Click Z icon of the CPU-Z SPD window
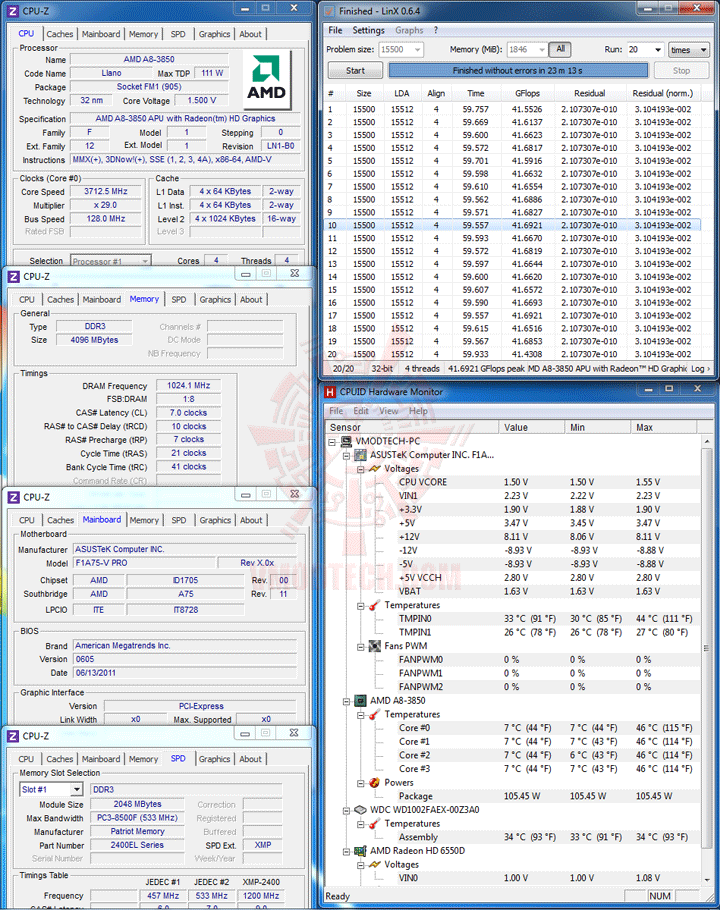The height and width of the screenshot is (910, 720). click(x=13, y=736)
